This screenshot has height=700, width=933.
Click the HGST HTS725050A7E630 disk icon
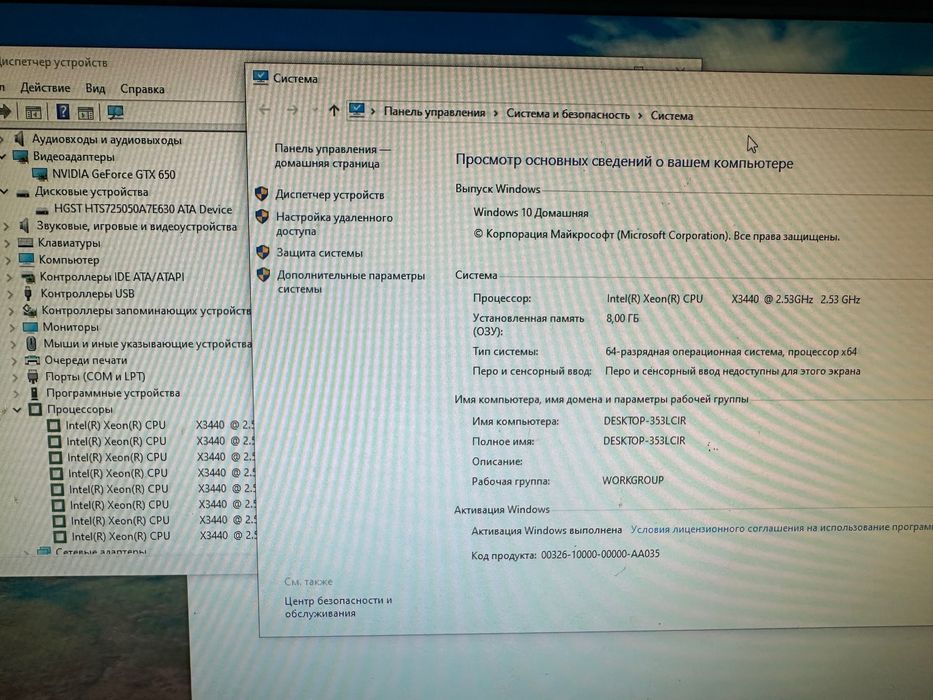point(42,210)
